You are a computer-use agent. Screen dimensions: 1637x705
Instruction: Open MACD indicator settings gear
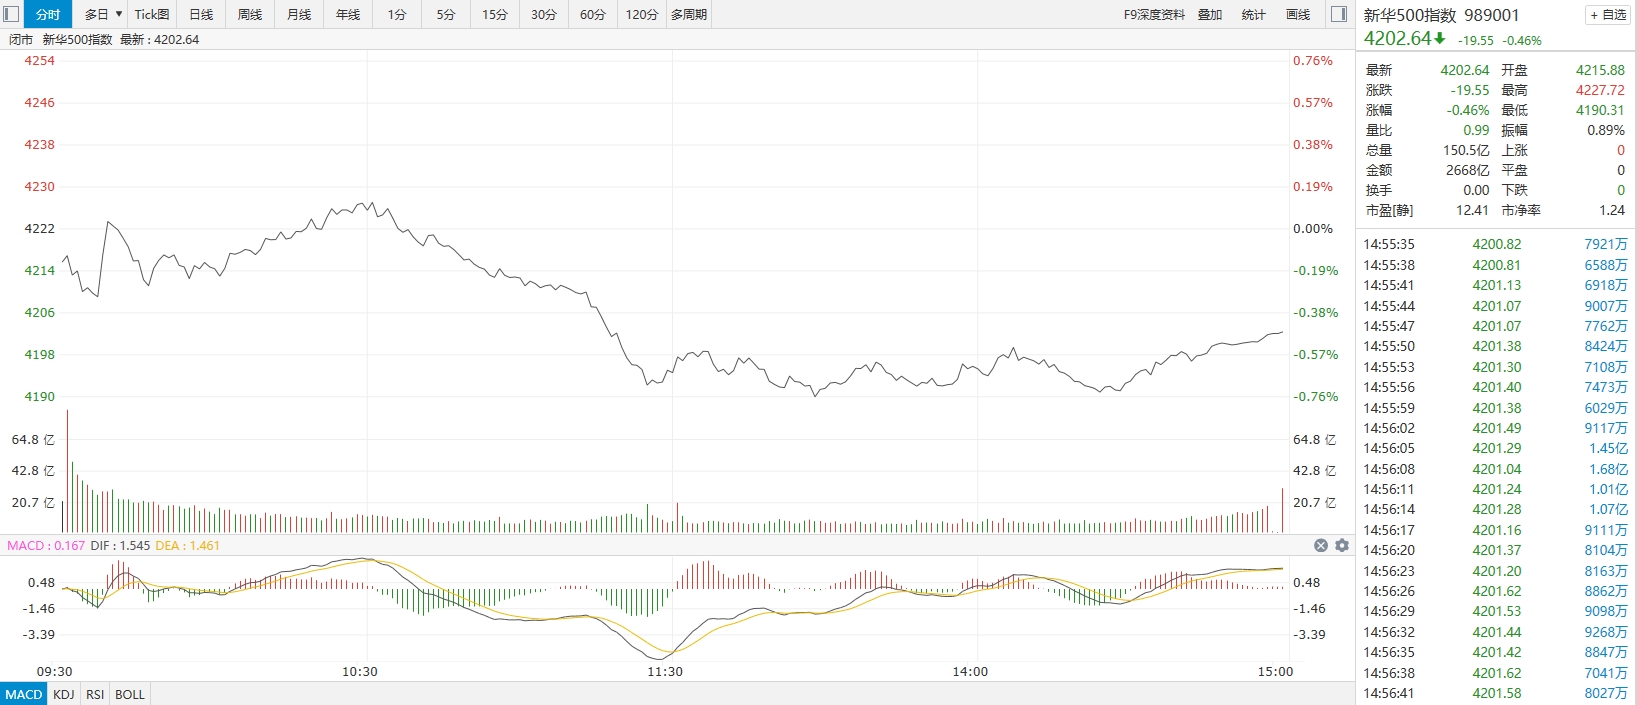tap(1342, 546)
